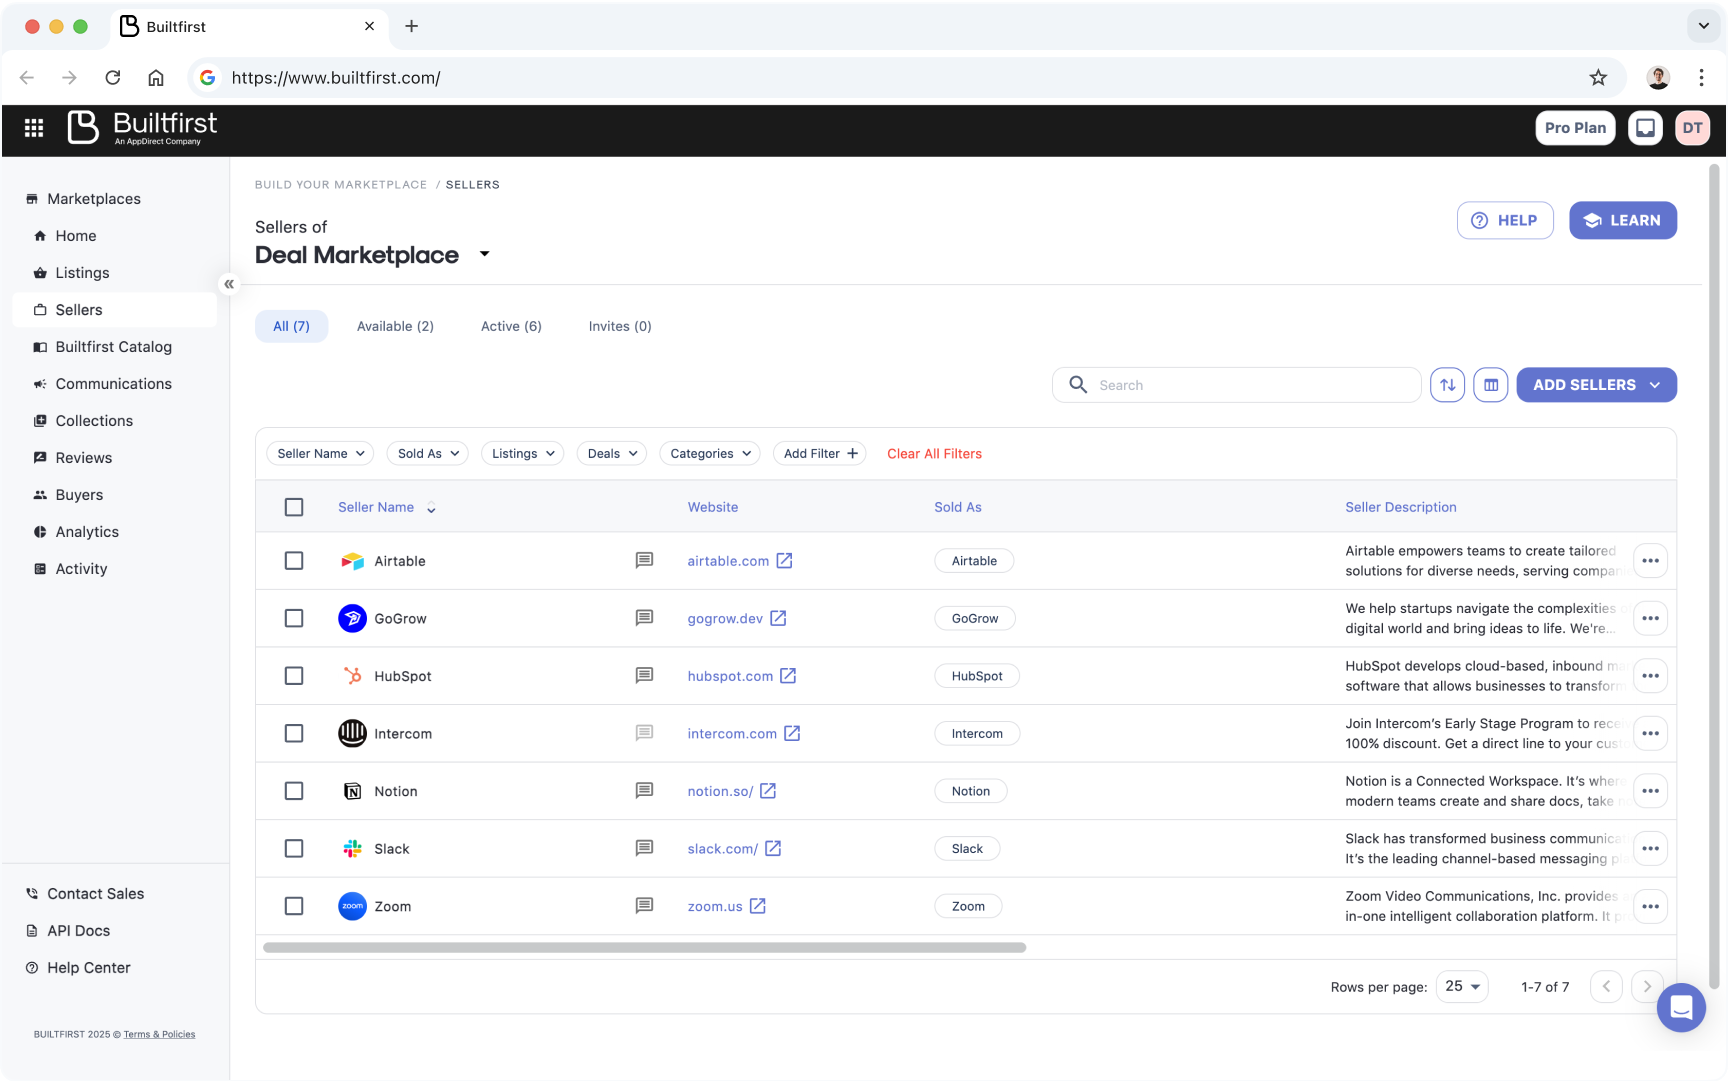The image size is (1728, 1081).
Task: Click the horizontal table scrollbar
Action: 644,947
